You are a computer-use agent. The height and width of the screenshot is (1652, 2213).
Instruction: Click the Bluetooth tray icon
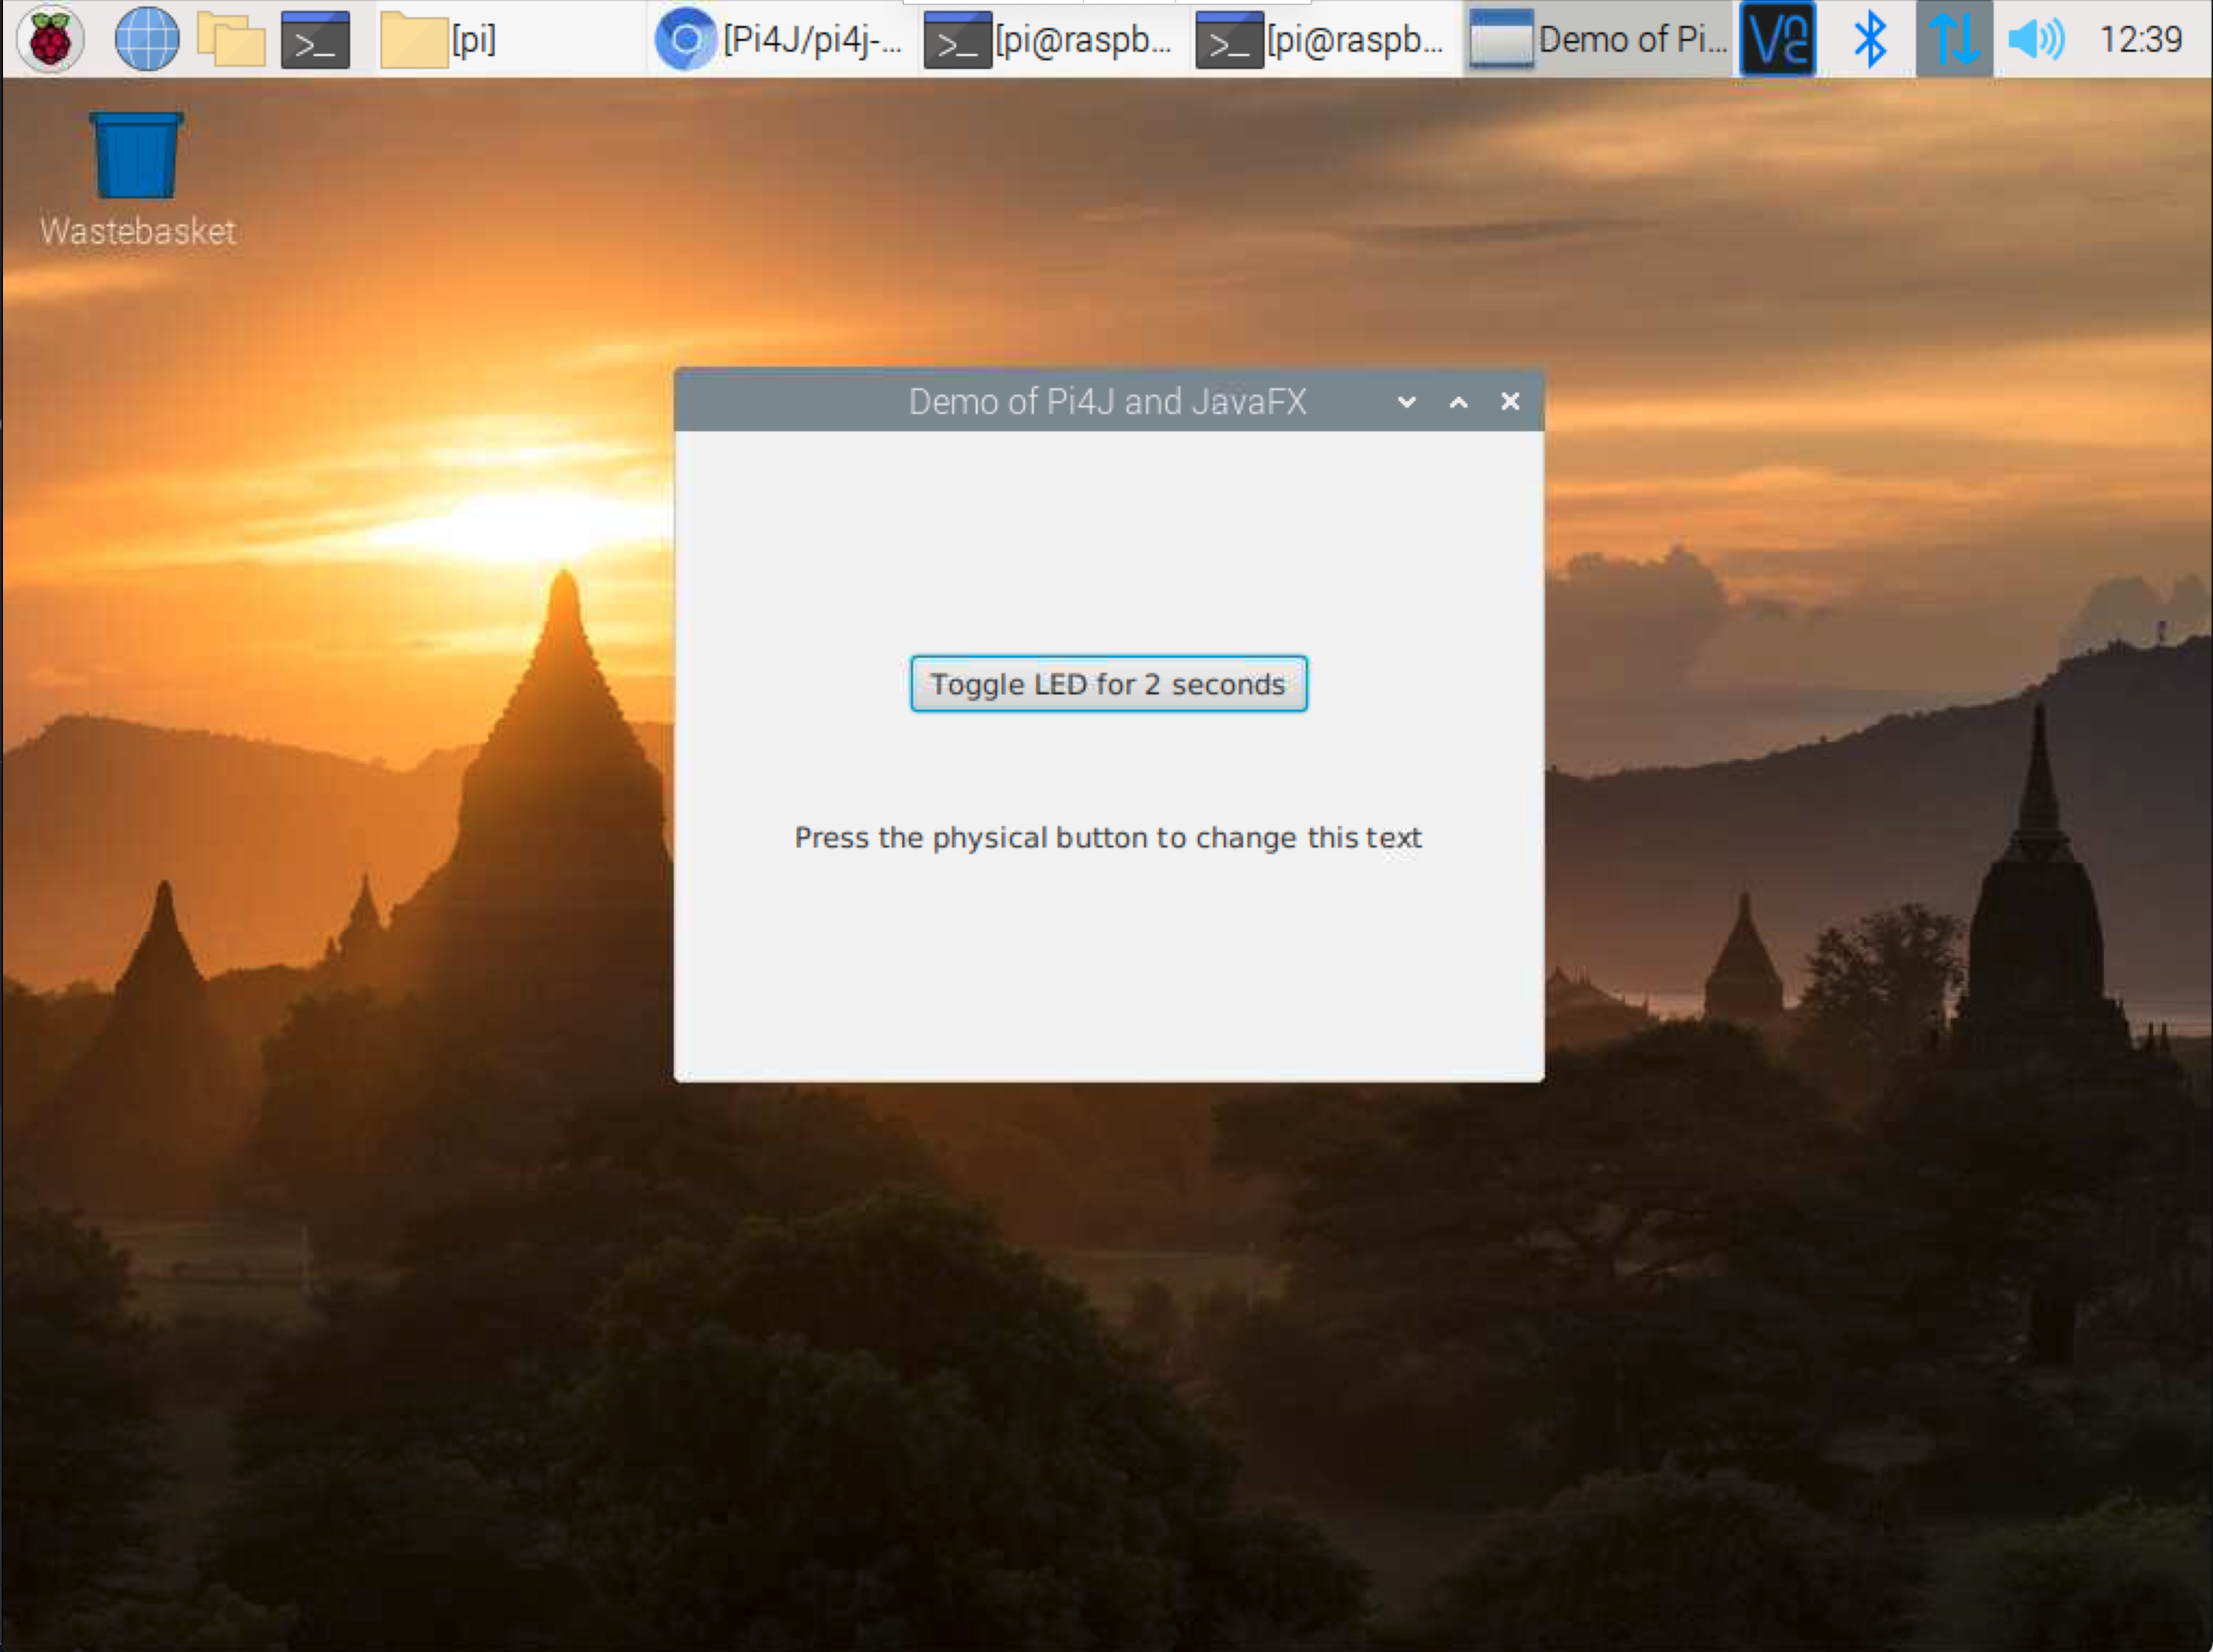tap(1869, 40)
